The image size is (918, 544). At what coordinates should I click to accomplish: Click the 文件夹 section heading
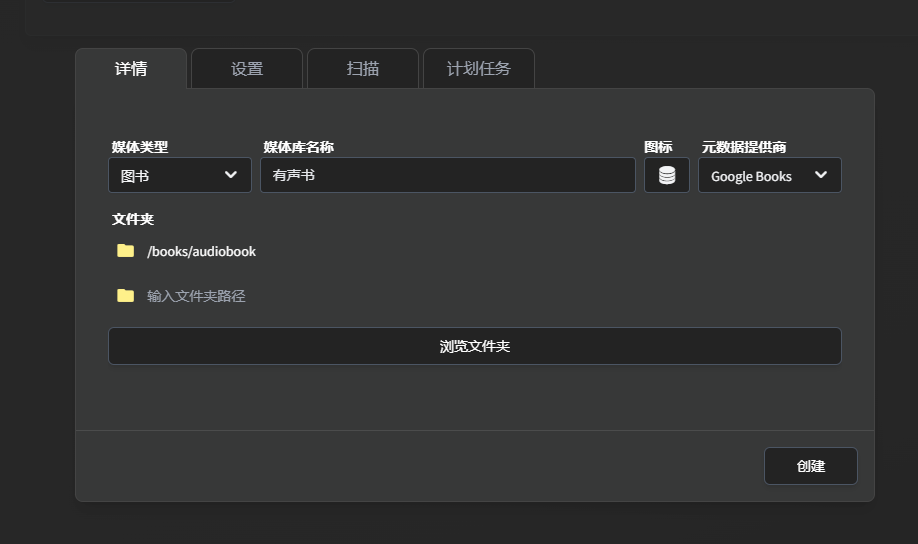click(x=133, y=219)
